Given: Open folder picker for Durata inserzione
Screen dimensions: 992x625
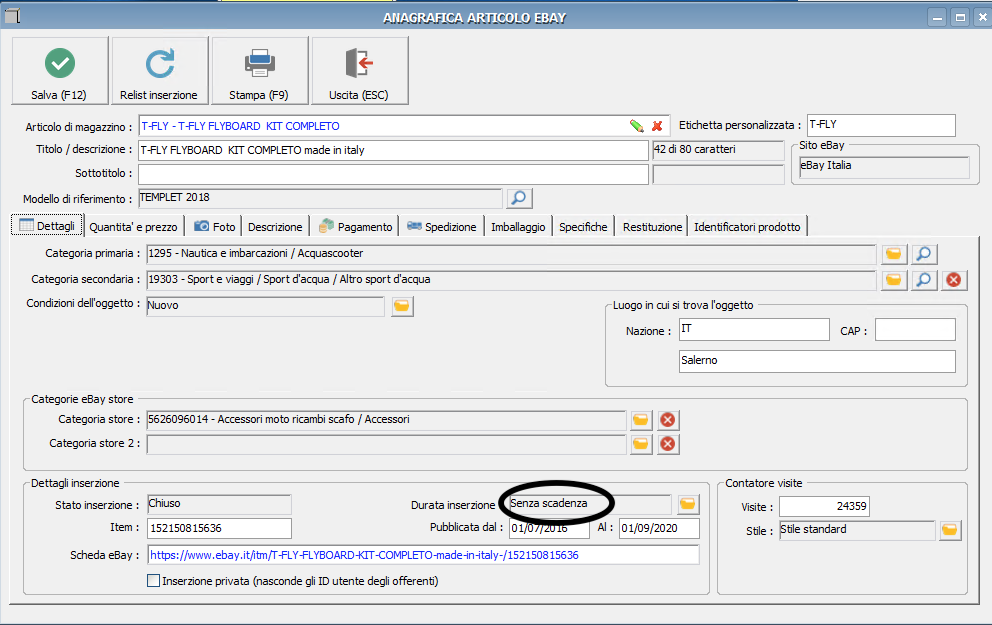Looking at the screenshot, I should pyautogui.click(x=688, y=504).
